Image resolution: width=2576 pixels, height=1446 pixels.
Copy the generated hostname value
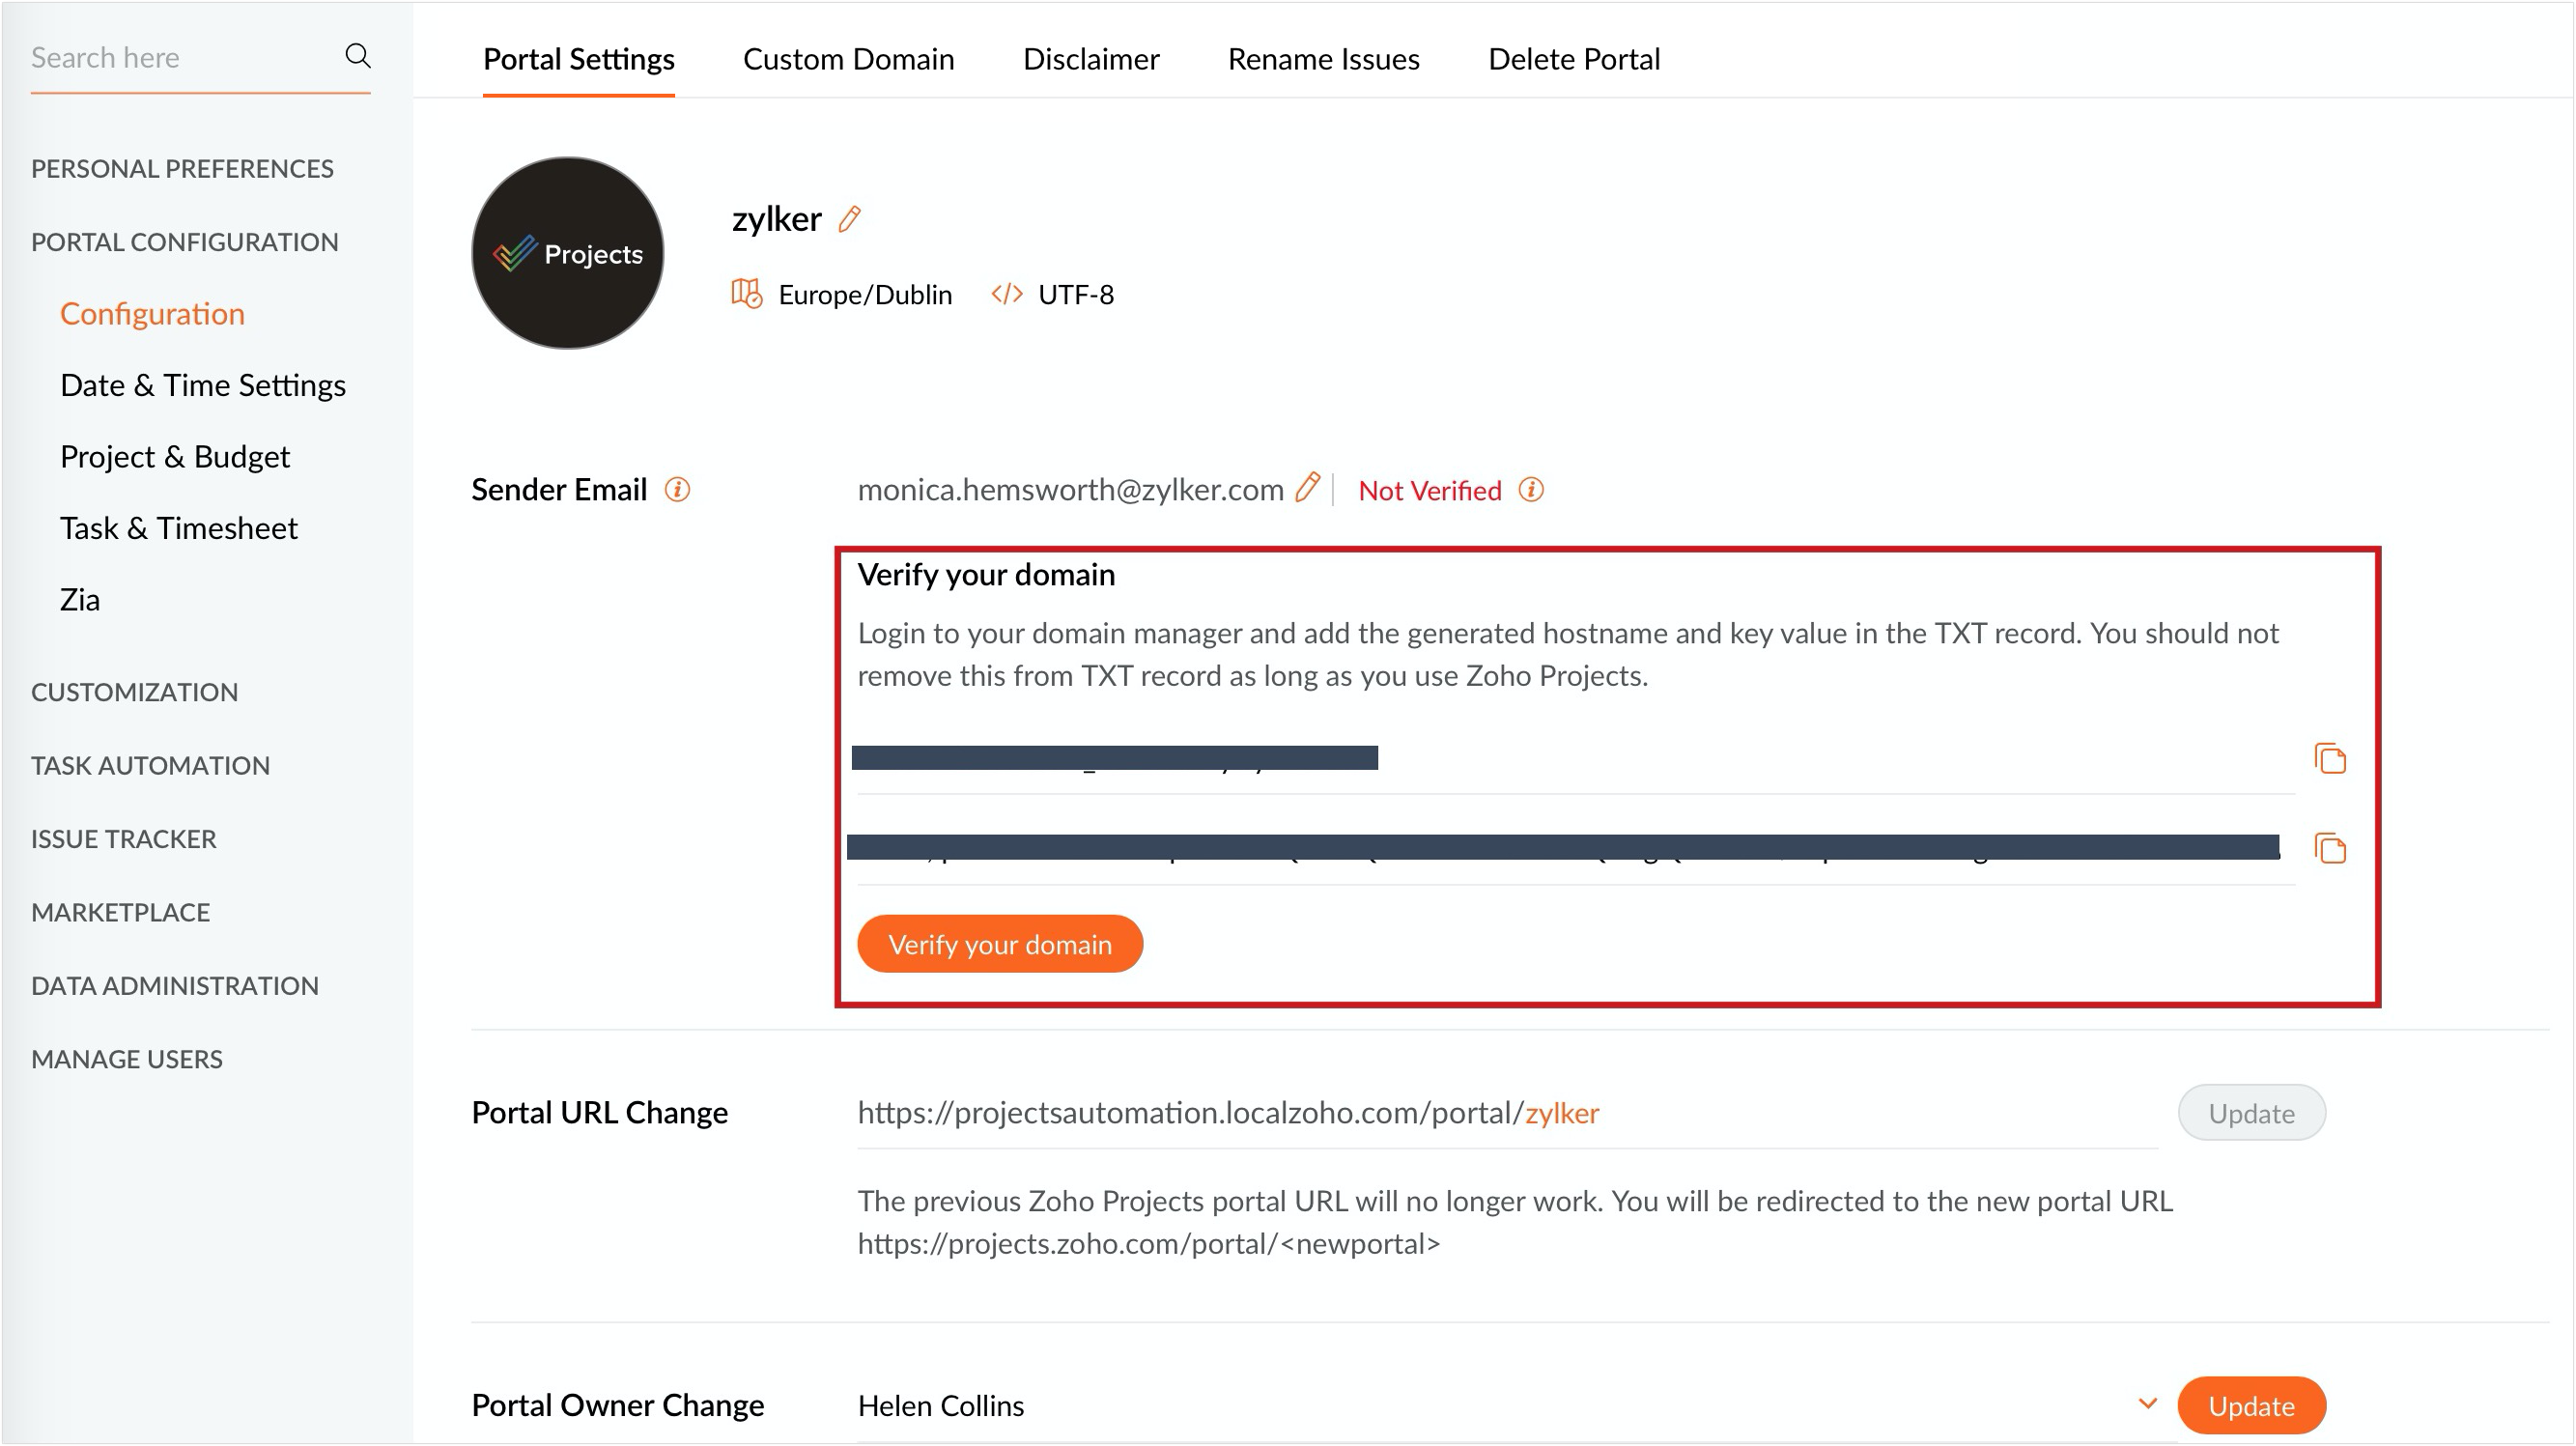pyautogui.click(x=2329, y=758)
